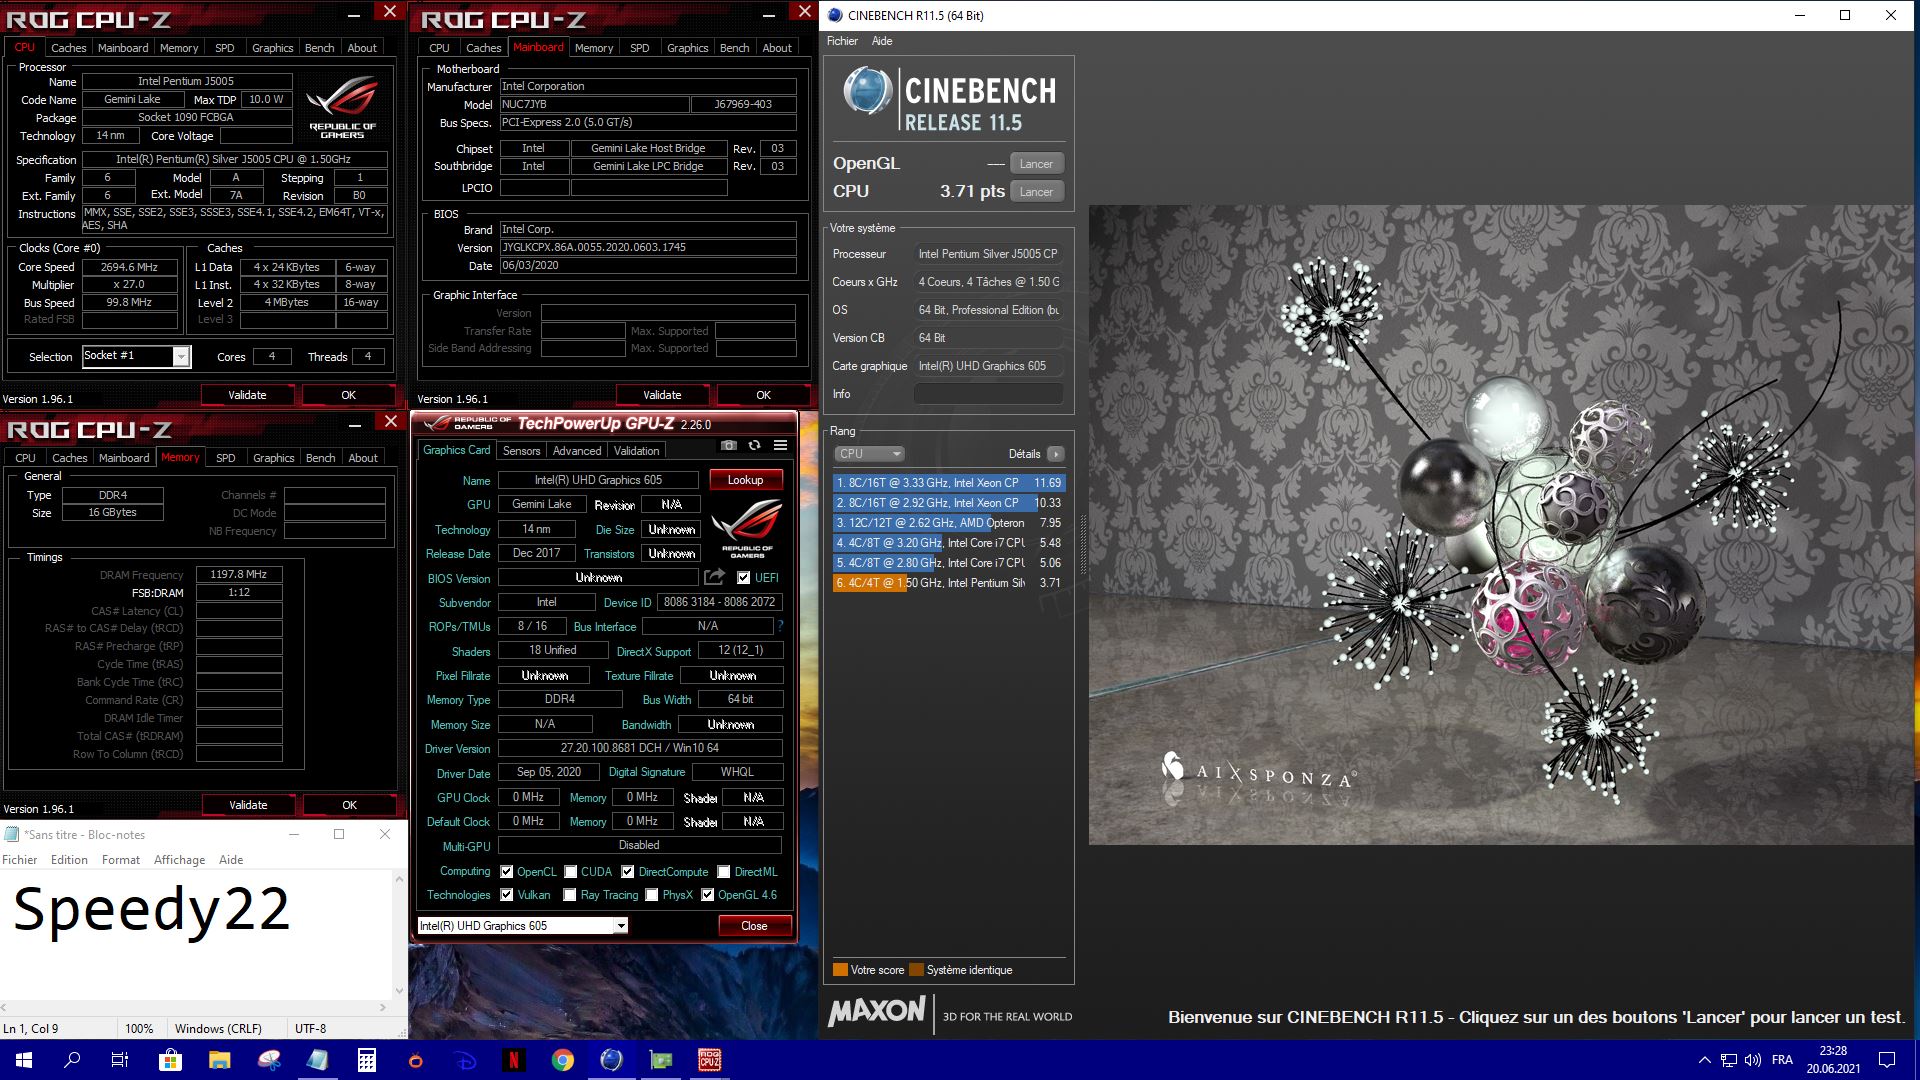The image size is (1920, 1080).
Task: Click the Close button in GPU-Z
Action: point(754,926)
